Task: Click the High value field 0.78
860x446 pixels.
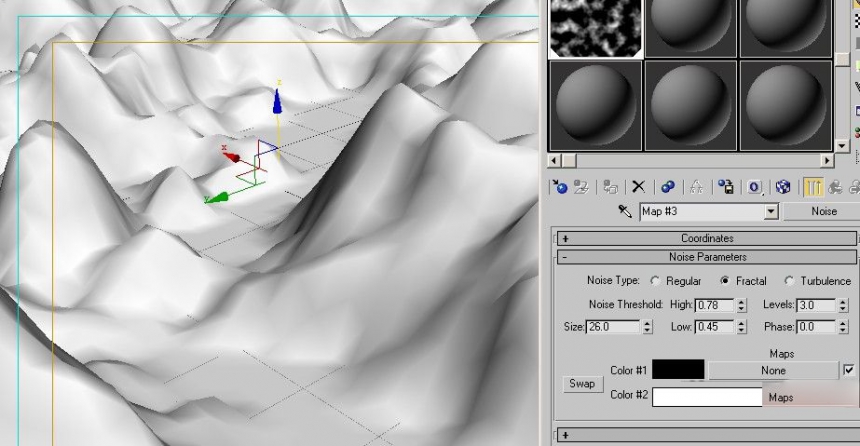Action: coord(715,306)
